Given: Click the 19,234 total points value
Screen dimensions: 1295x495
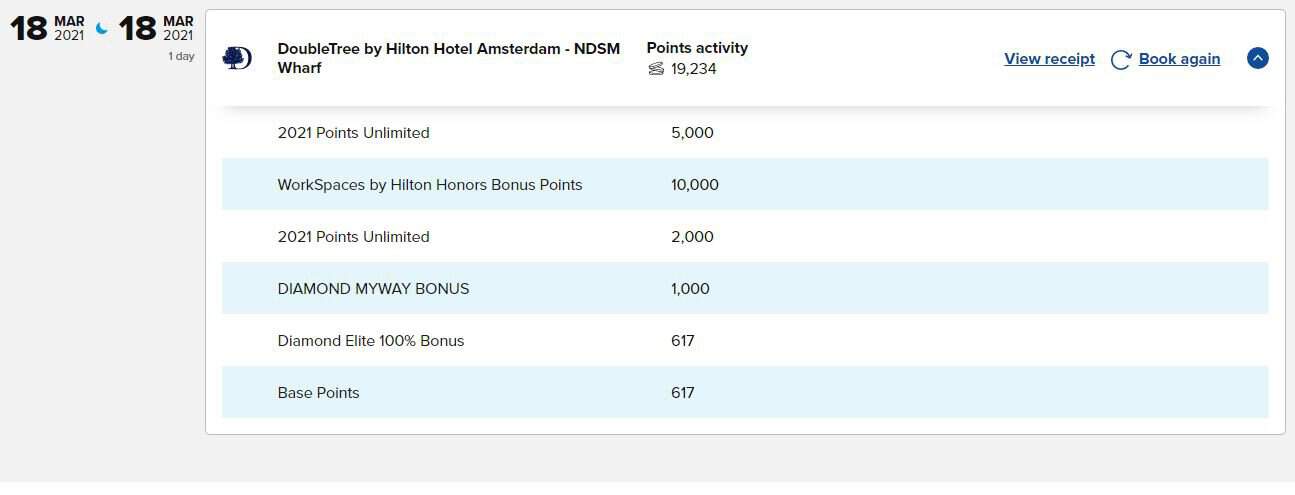Looking at the screenshot, I should [x=694, y=69].
